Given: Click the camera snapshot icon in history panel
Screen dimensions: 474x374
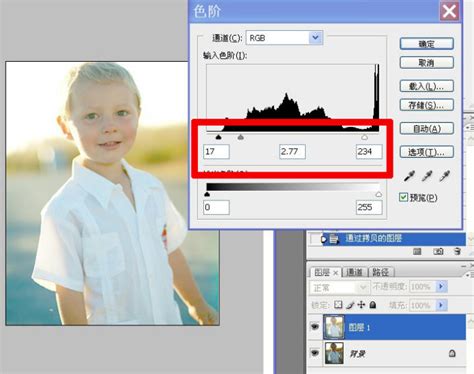Looking at the screenshot, I should tap(438, 251).
